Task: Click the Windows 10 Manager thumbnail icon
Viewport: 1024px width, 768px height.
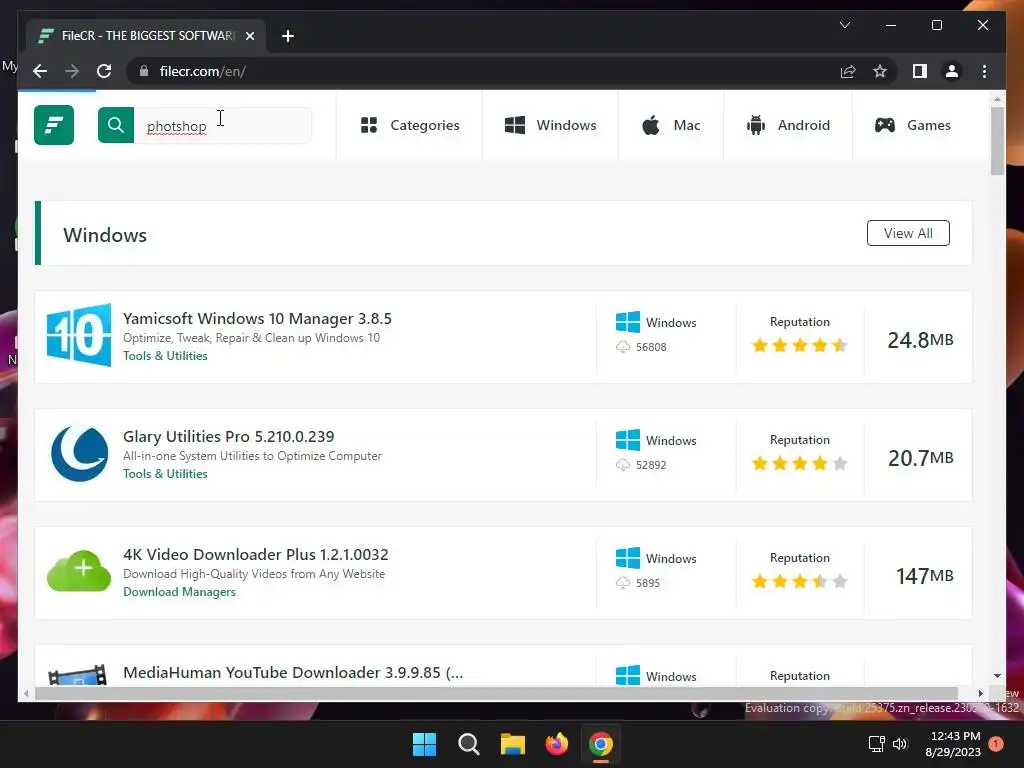Action: 79,335
